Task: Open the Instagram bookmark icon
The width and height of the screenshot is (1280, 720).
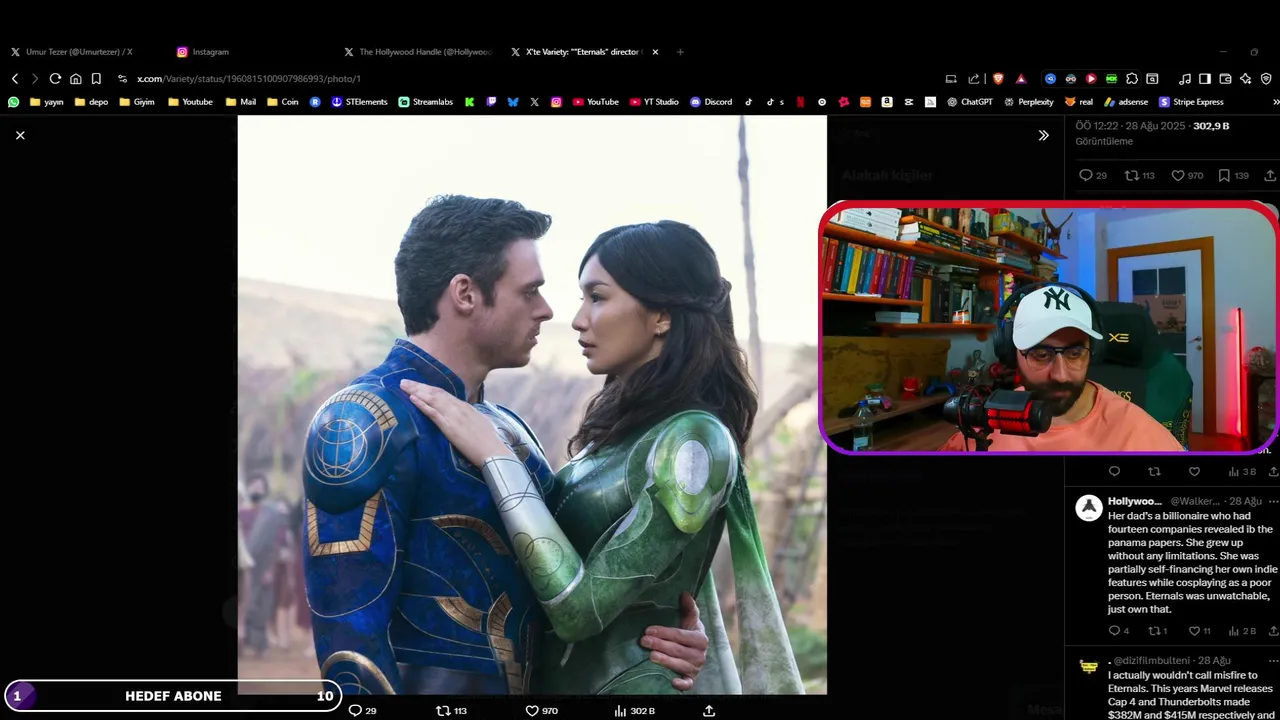Action: [556, 102]
